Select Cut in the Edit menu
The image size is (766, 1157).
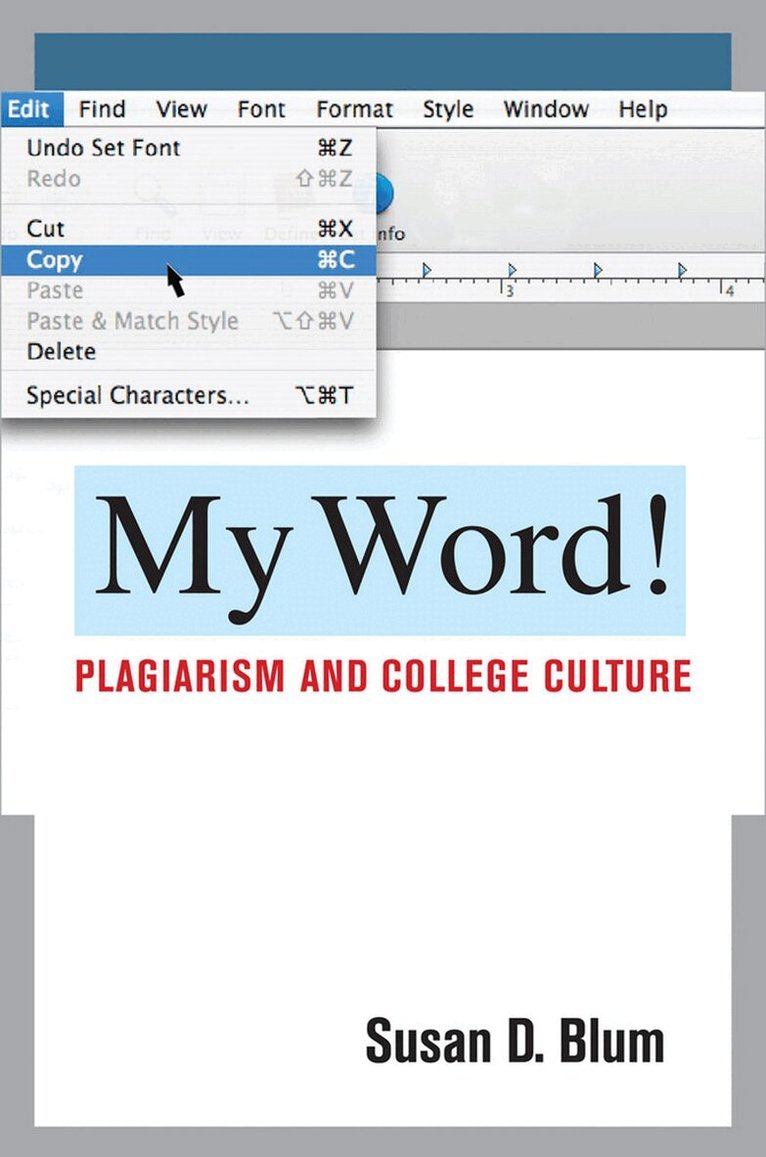(45, 229)
